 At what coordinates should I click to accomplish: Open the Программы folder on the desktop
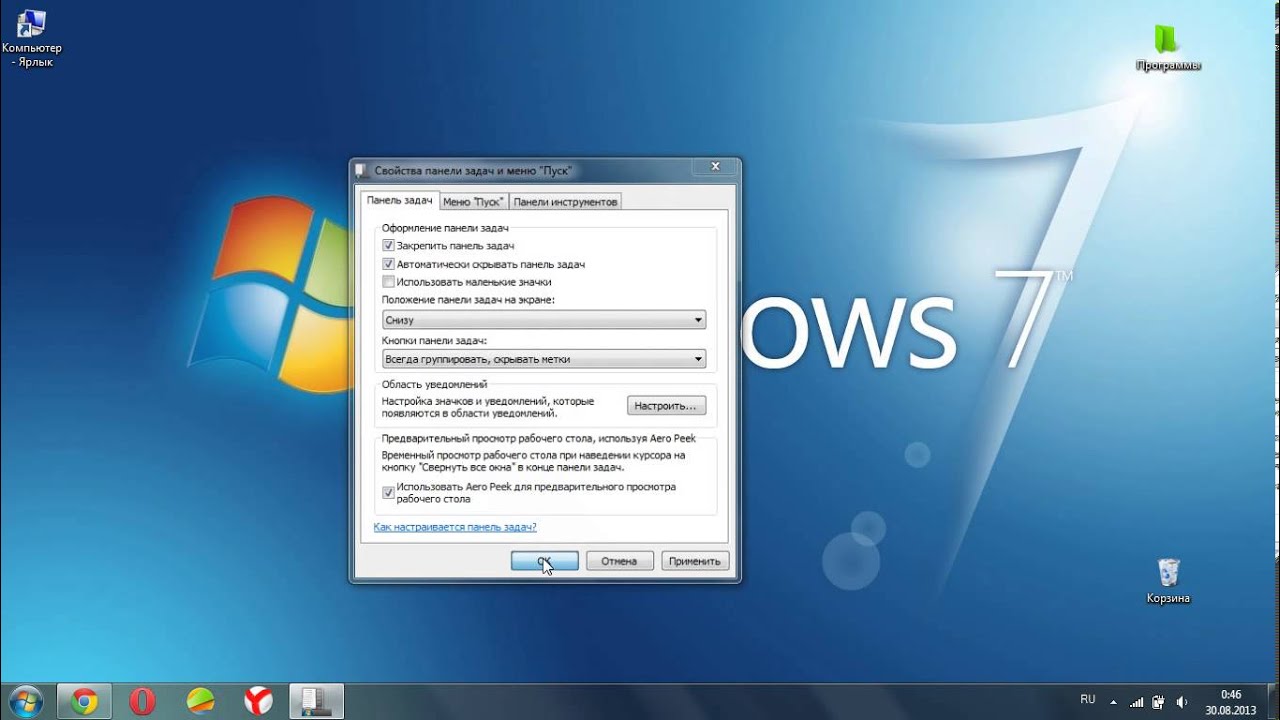pyautogui.click(x=1168, y=48)
